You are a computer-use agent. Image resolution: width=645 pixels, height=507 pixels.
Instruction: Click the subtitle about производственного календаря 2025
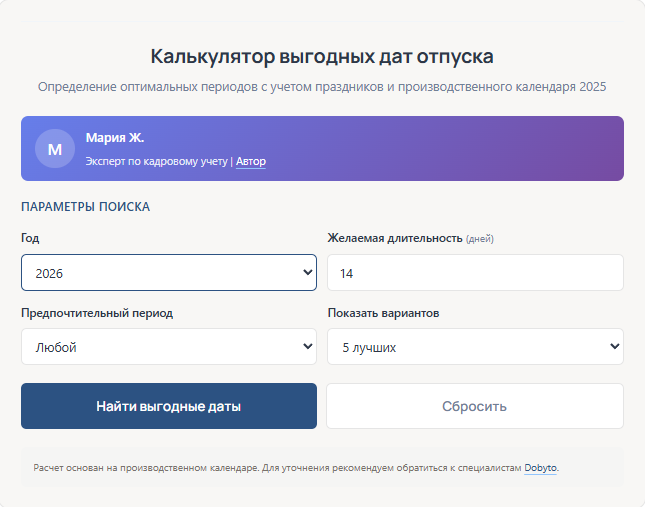(322, 87)
